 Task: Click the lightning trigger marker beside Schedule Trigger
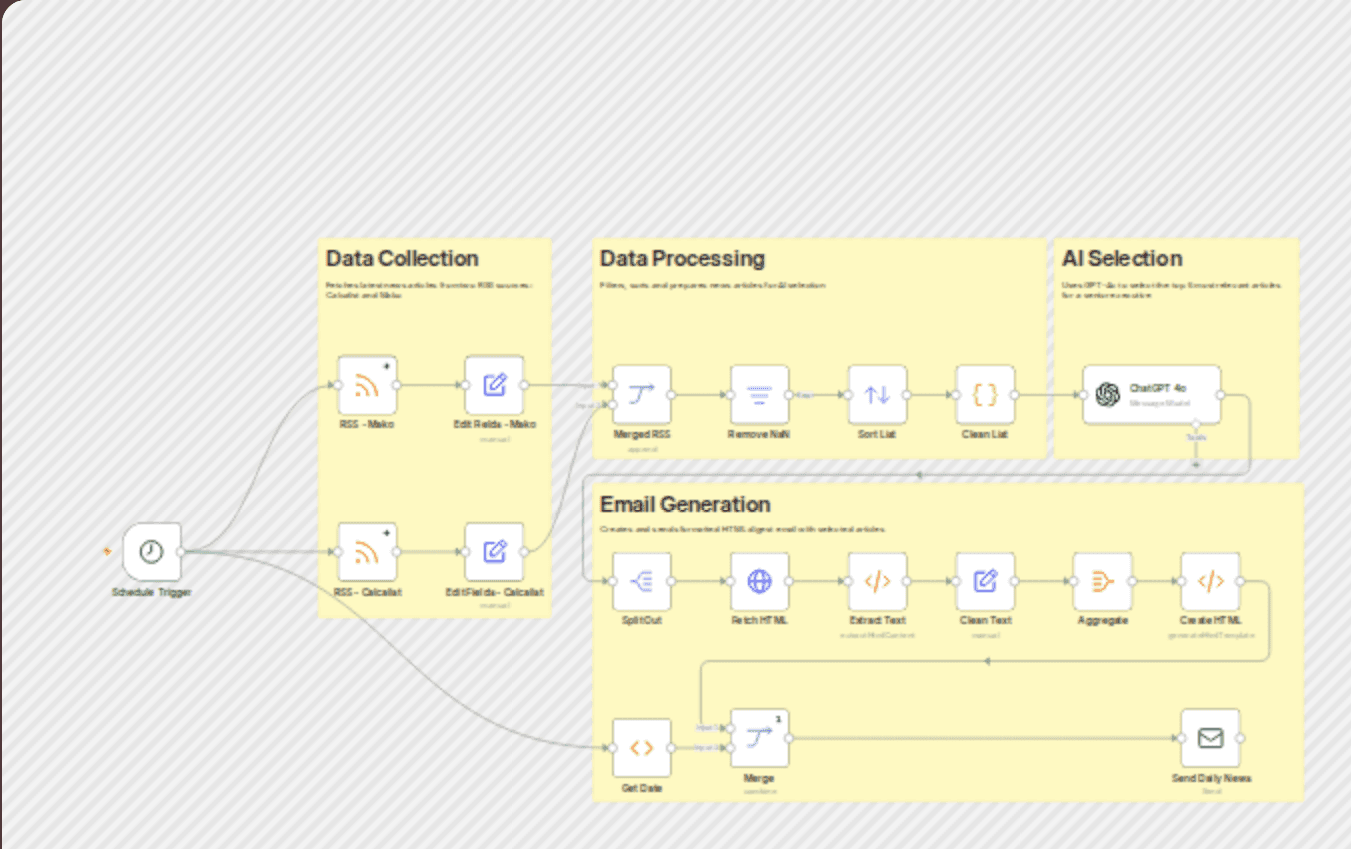point(108,551)
